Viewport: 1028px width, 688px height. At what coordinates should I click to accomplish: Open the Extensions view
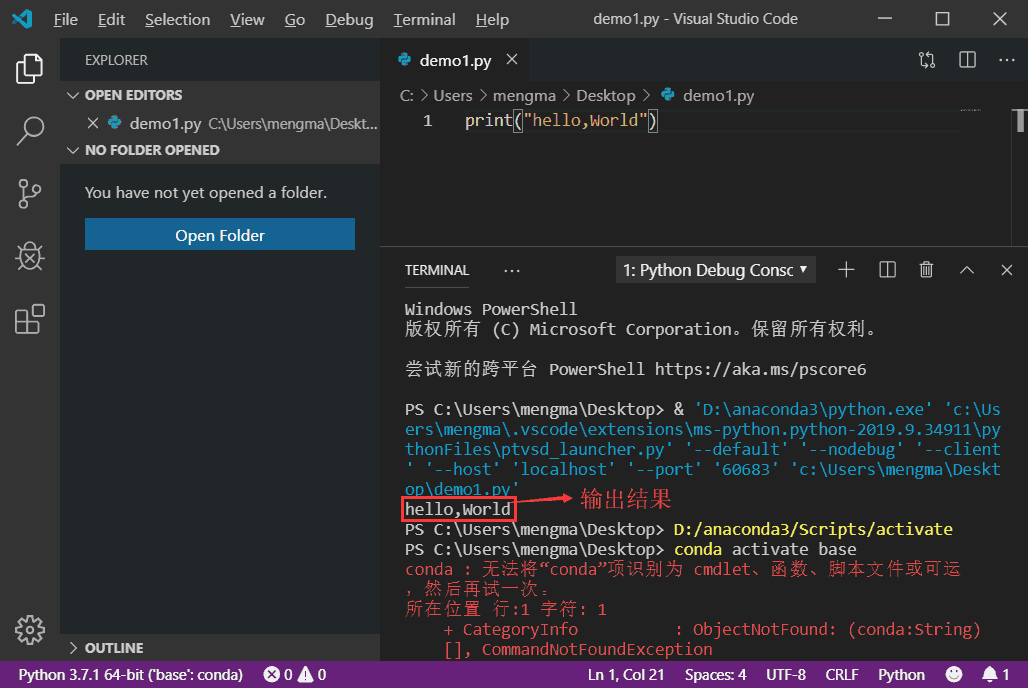pyautogui.click(x=29, y=318)
